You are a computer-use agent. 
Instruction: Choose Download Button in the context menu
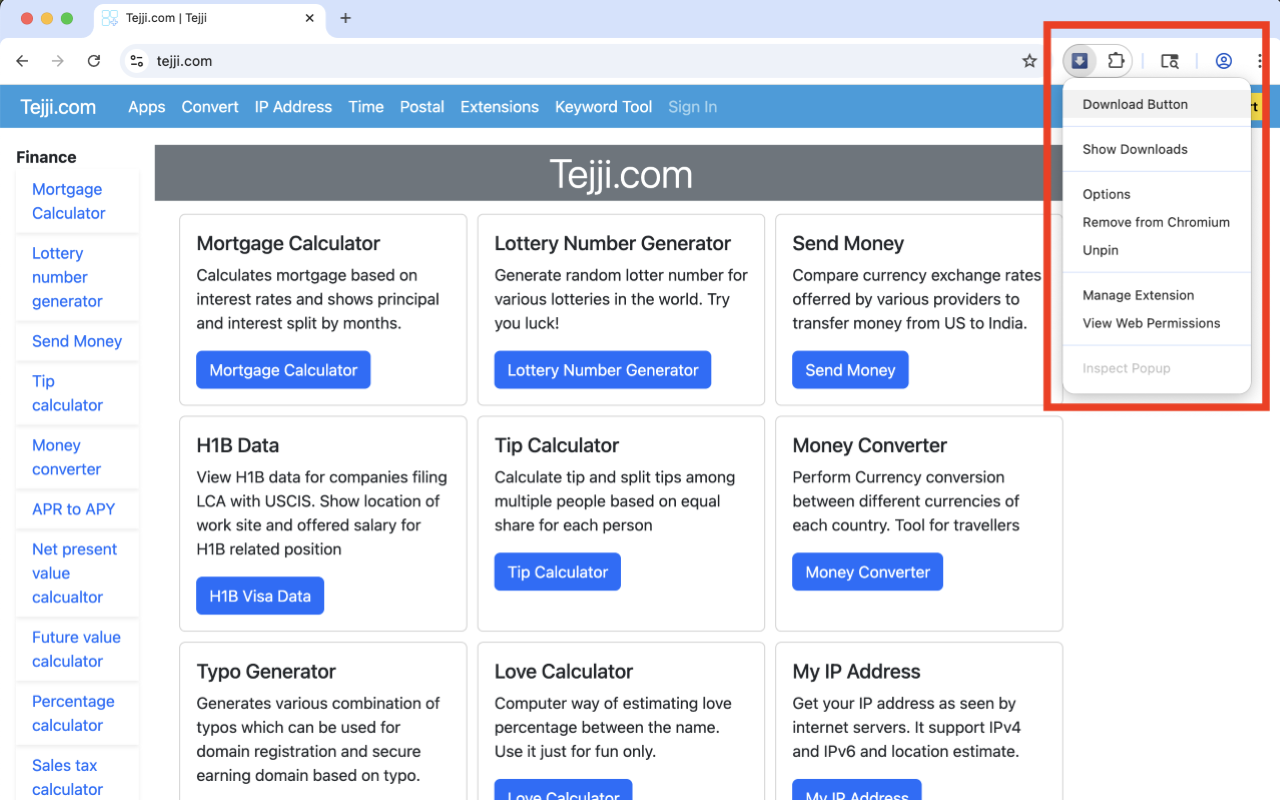tap(1157, 104)
